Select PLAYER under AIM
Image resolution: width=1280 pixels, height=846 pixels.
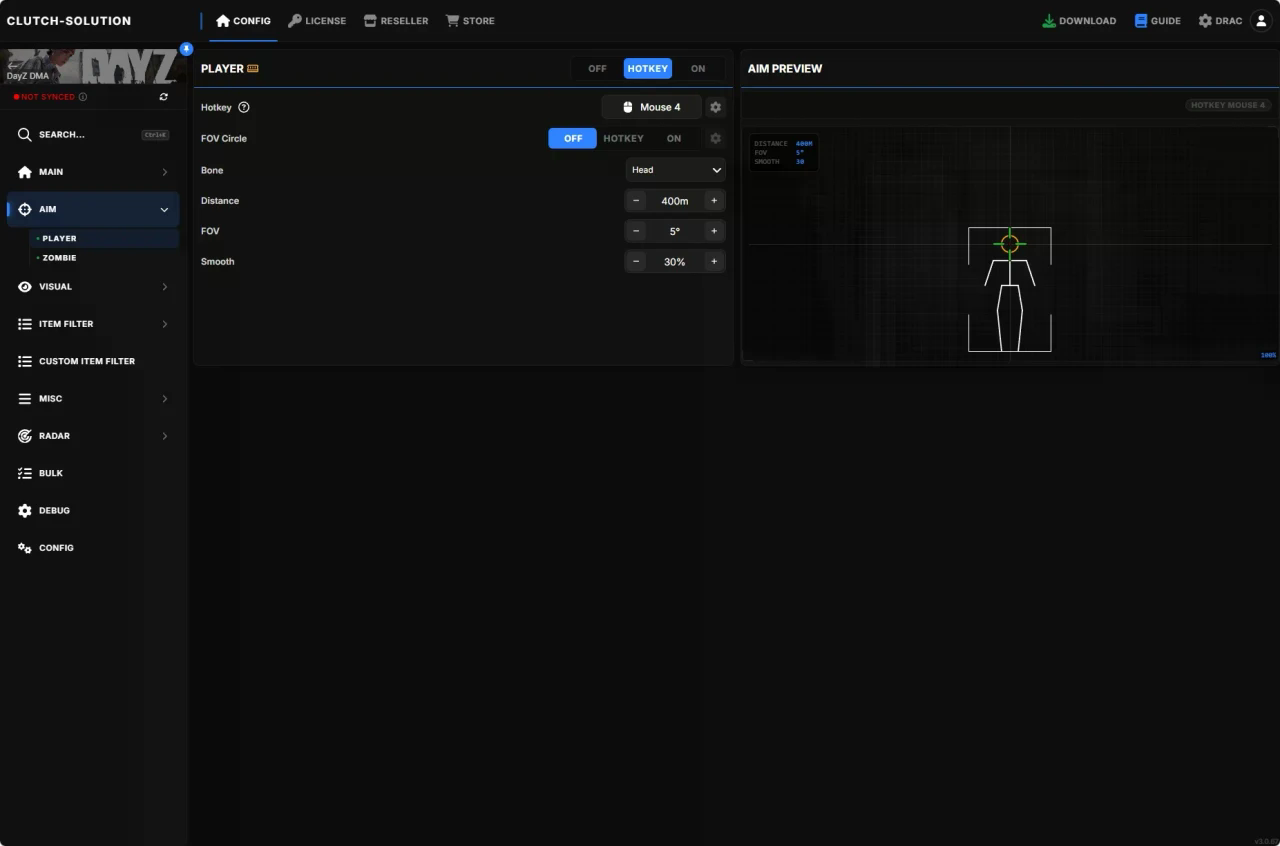point(104,238)
